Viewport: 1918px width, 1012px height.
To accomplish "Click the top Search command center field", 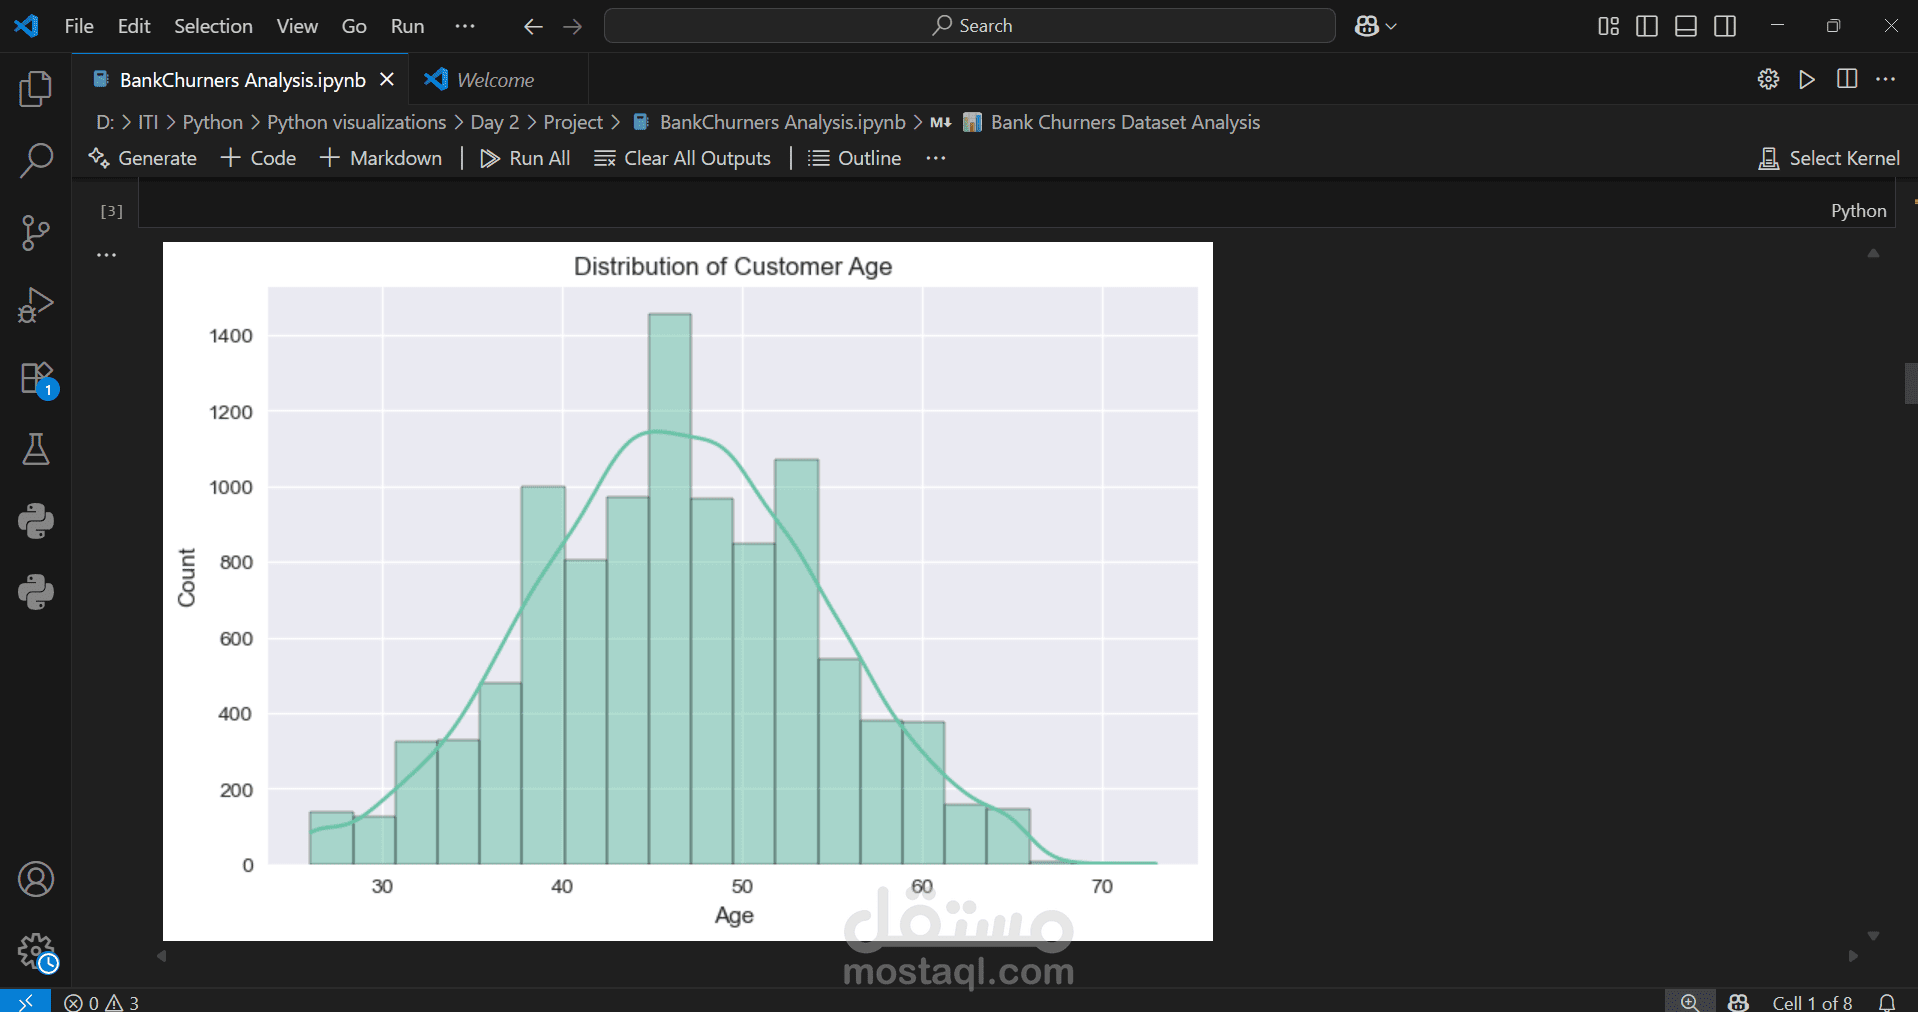I will pyautogui.click(x=970, y=26).
